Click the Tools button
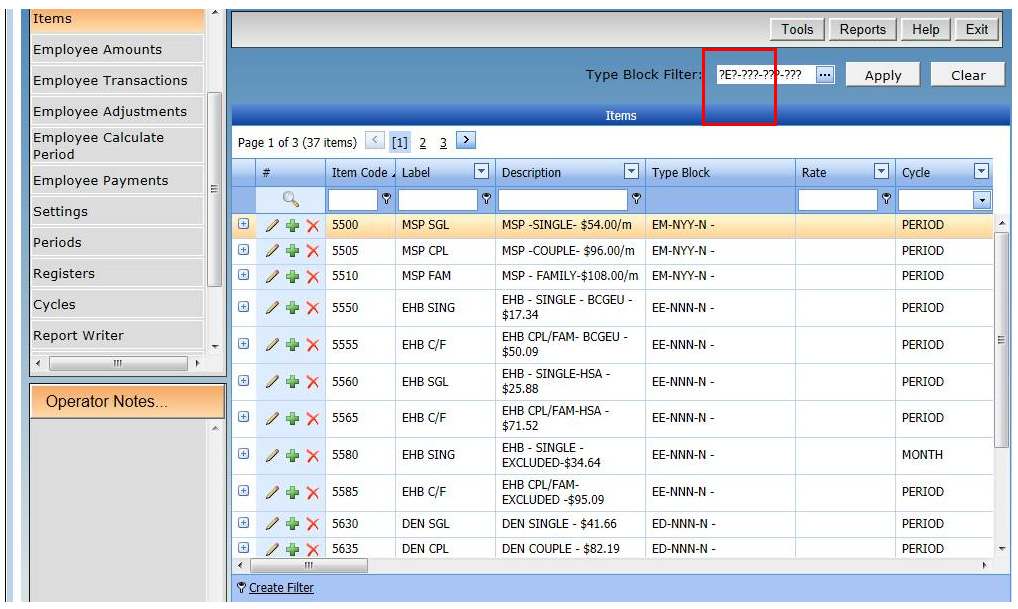 (797, 29)
